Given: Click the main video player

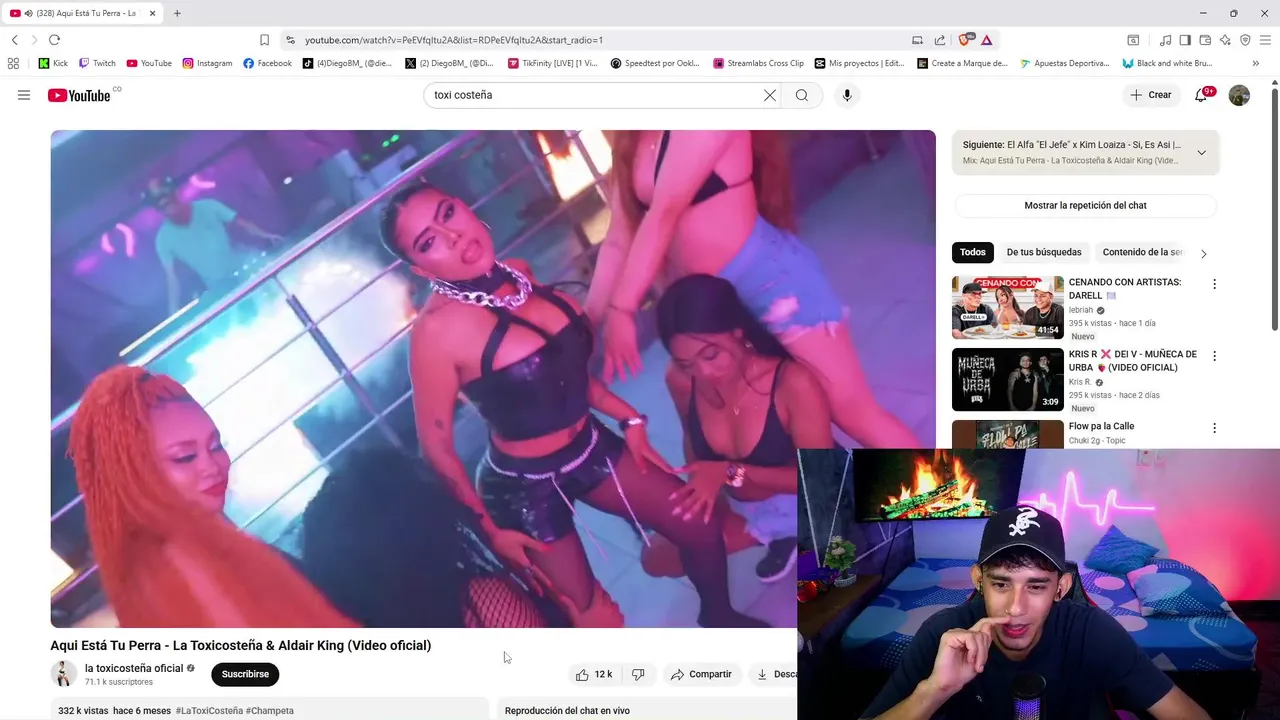Looking at the screenshot, I should [x=493, y=379].
